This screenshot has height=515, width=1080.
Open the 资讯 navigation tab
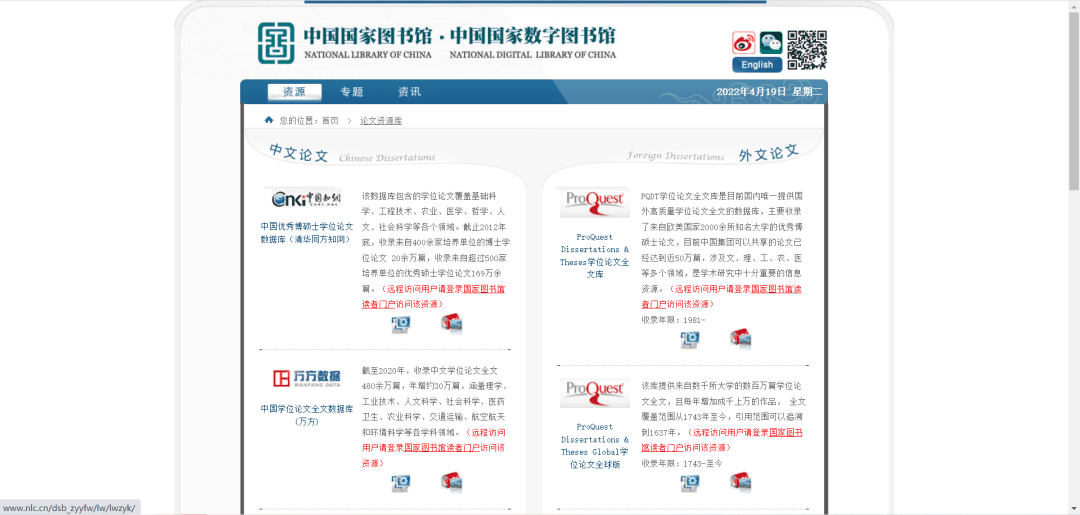coord(409,92)
